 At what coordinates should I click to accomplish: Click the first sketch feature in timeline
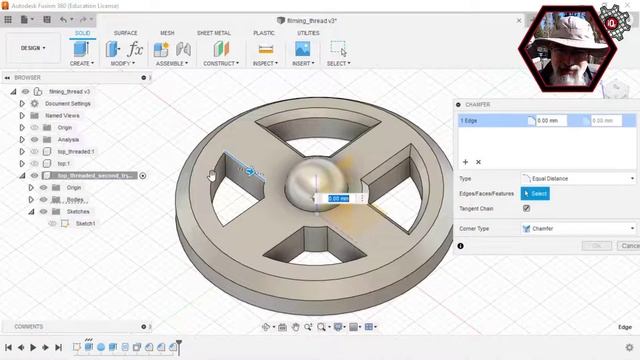click(x=77, y=347)
